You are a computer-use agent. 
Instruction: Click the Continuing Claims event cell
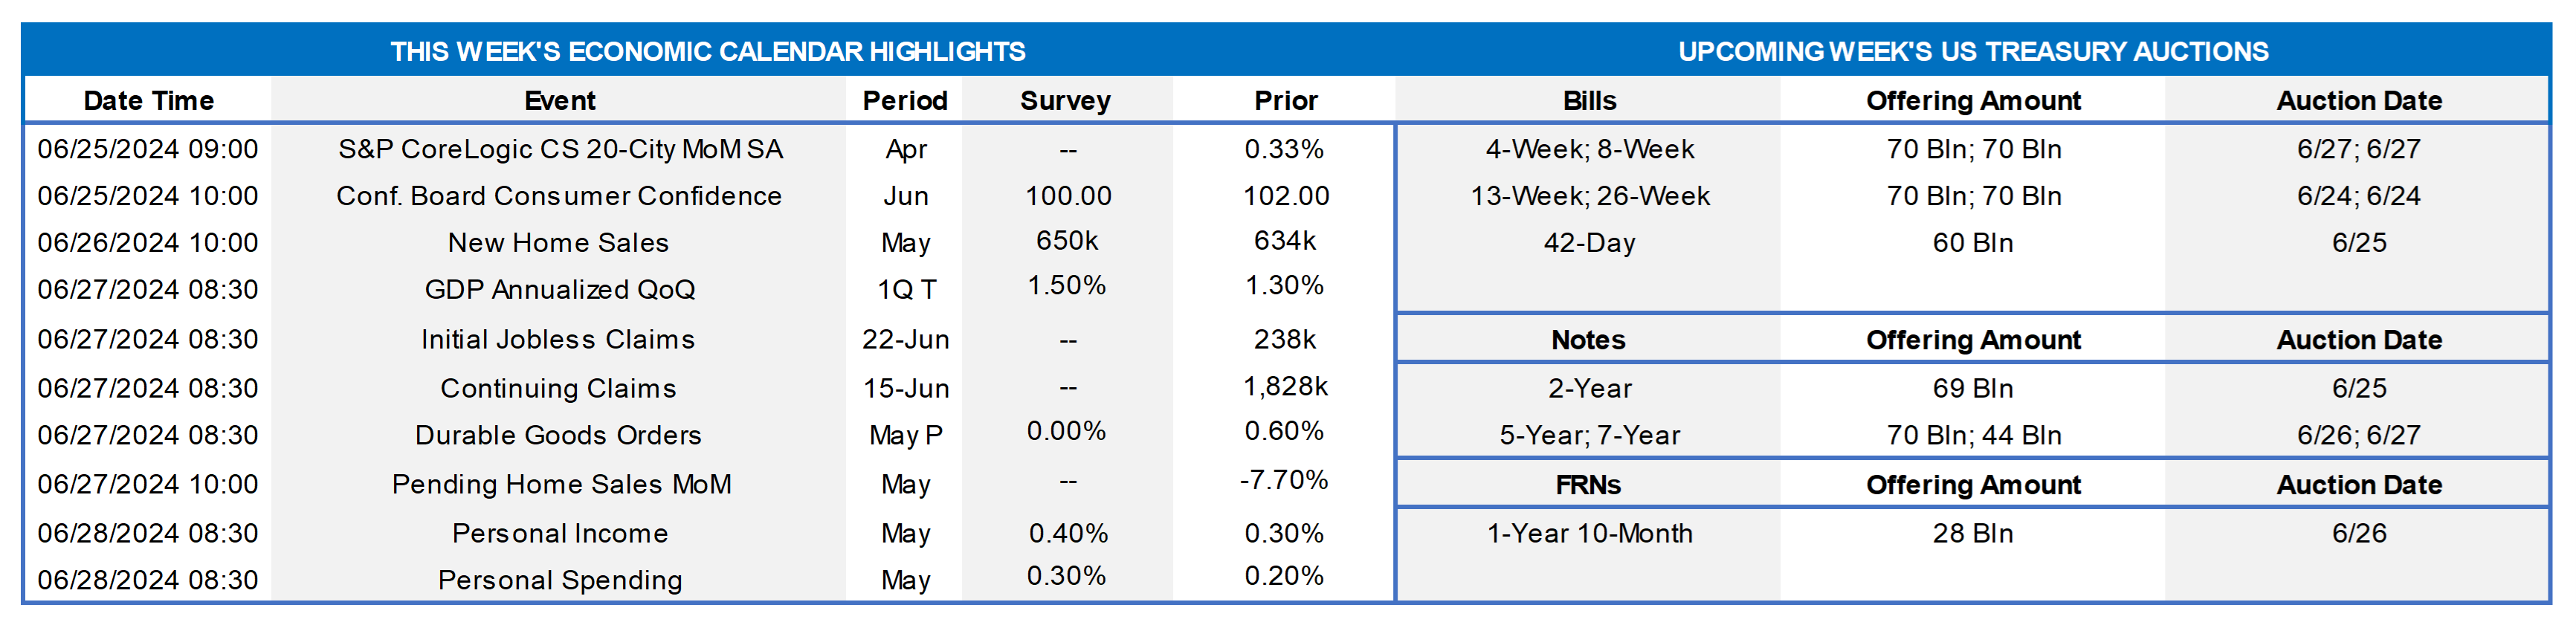[x=558, y=388]
